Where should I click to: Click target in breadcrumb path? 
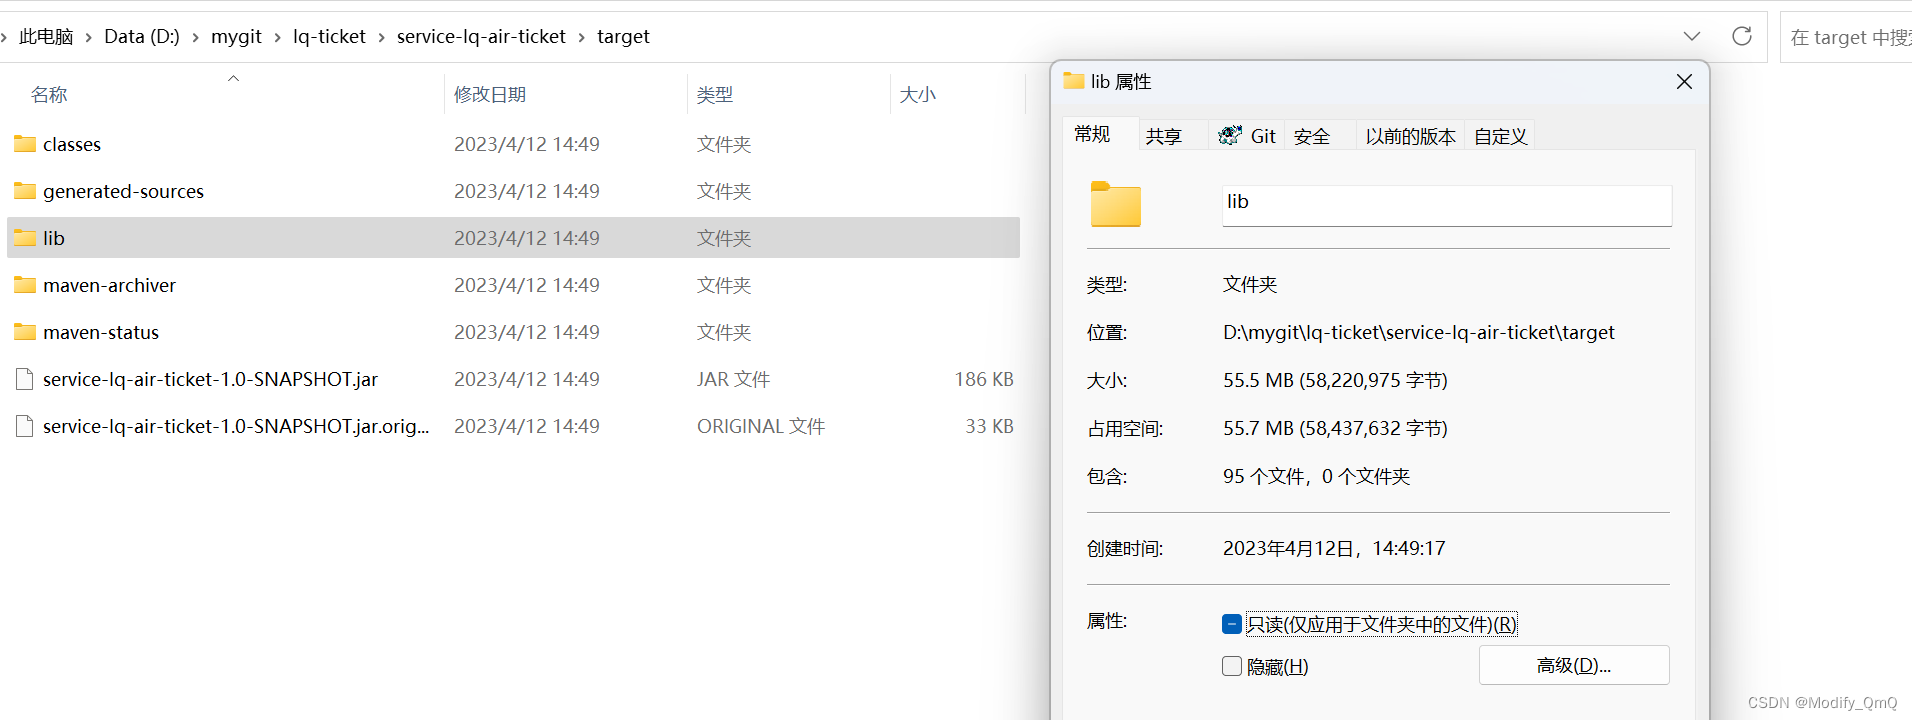[623, 37]
